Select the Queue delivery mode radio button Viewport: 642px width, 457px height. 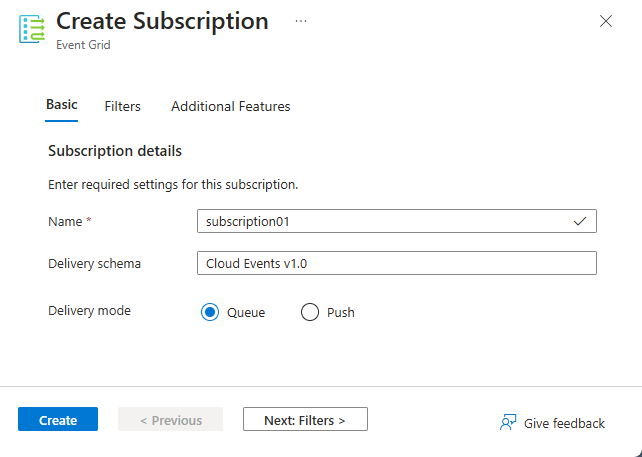(x=210, y=312)
